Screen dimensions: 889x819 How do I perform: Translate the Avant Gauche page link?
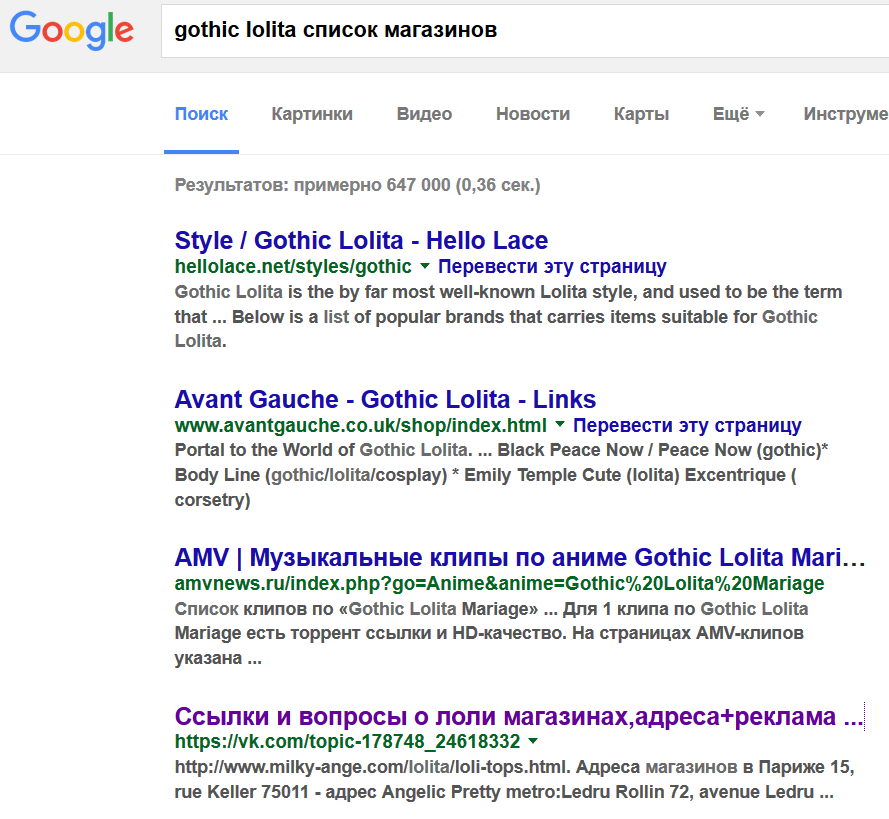687,425
